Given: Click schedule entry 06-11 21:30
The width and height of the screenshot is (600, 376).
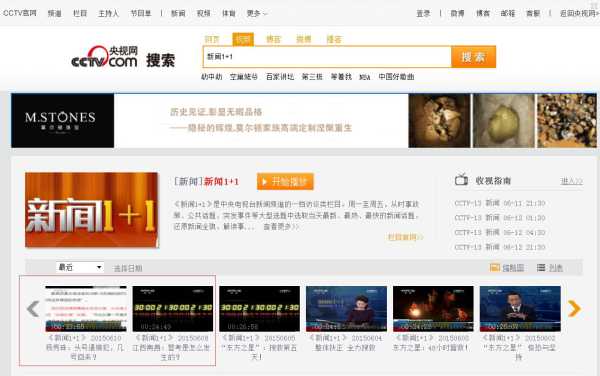Looking at the screenshot, I should coord(500,203).
